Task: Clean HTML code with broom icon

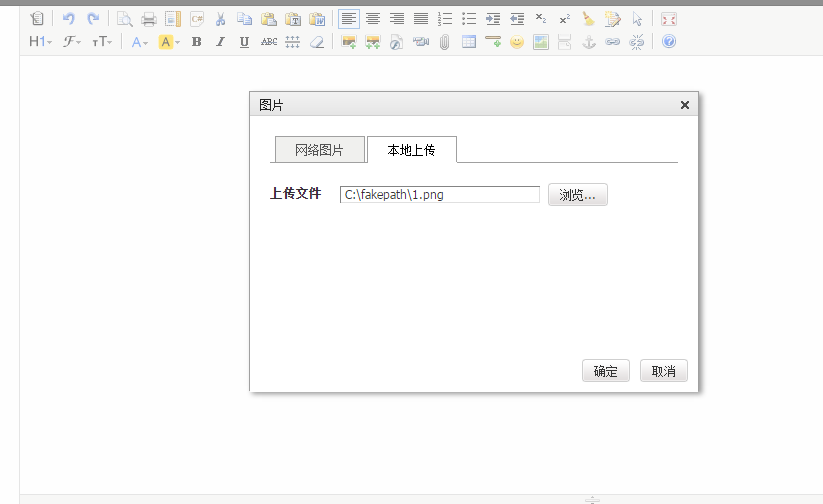Action: (x=589, y=19)
